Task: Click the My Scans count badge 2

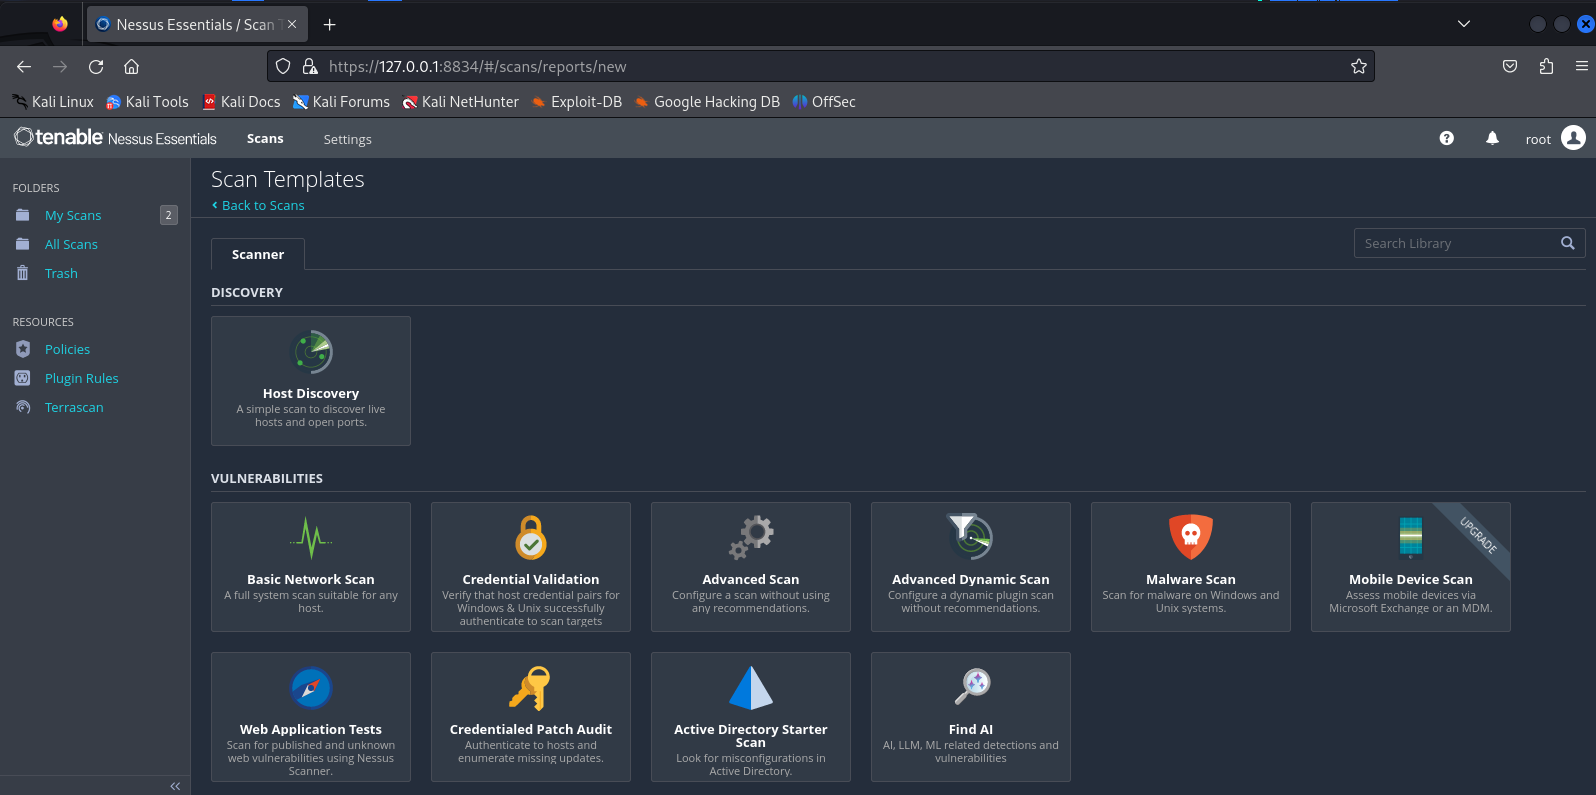Action: tap(168, 215)
